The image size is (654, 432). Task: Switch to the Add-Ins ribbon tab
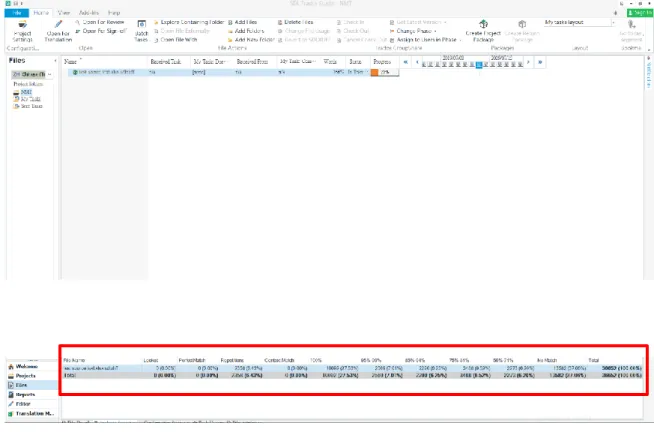coord(89,13)
